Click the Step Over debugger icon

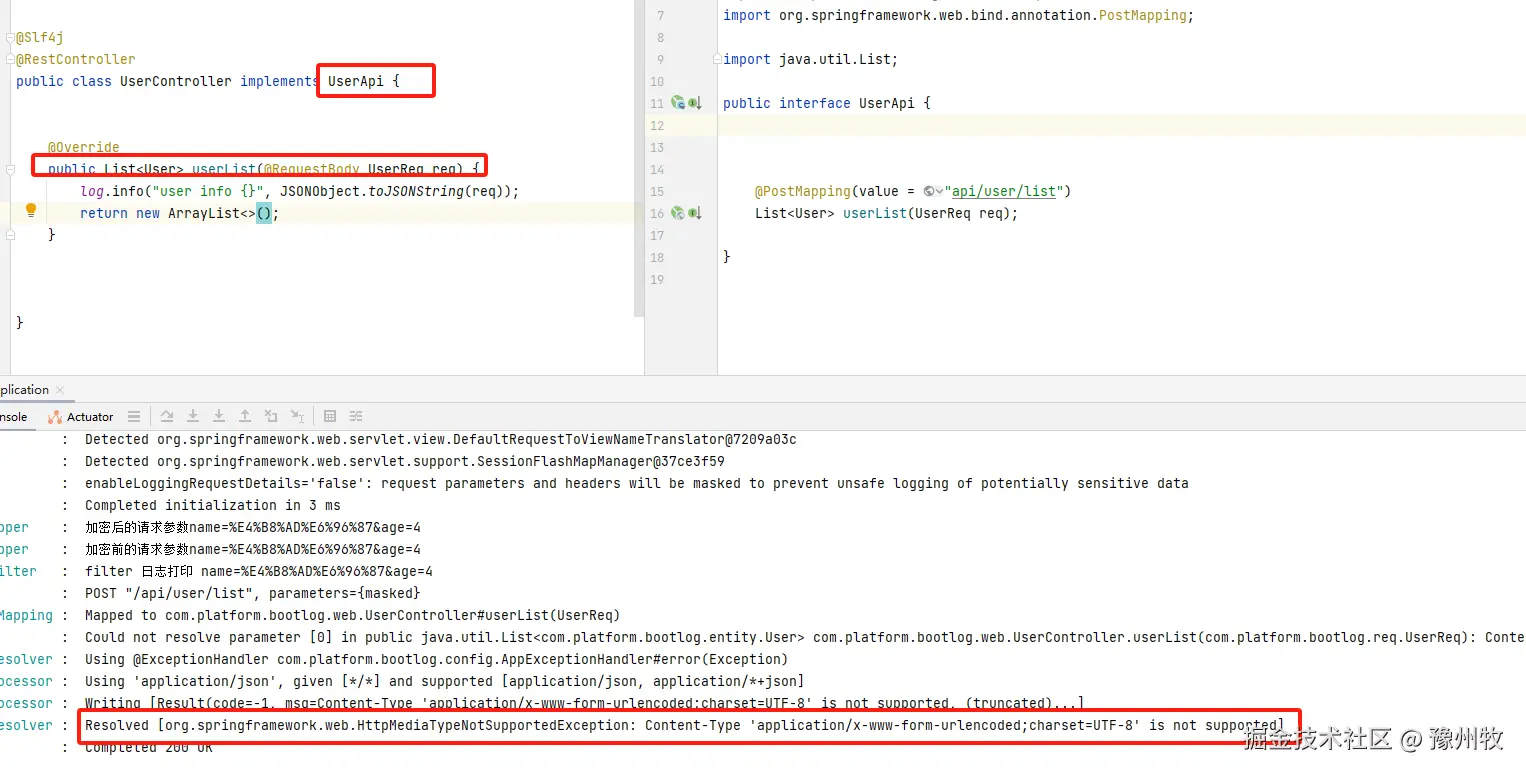coord(167,416)
